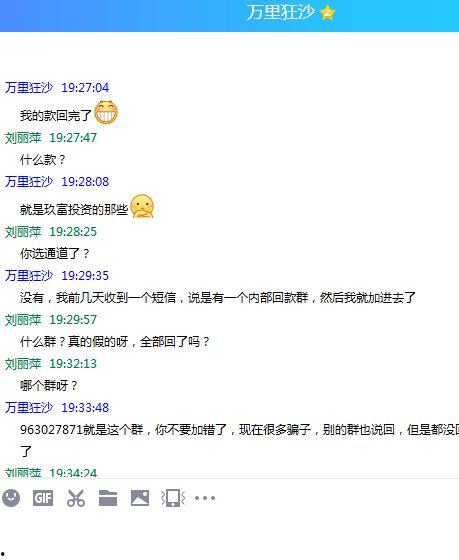Click in the message input box
Image resolution: width=459 pixels, height=560 pixels.
point(229,534)
